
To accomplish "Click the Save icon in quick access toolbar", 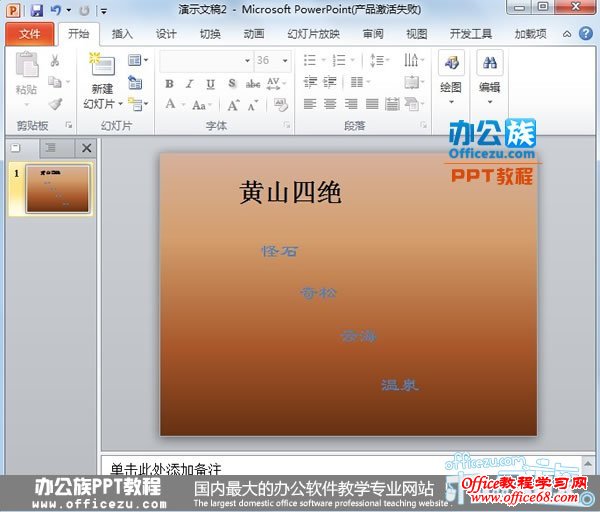I will (x=37, y=10).
